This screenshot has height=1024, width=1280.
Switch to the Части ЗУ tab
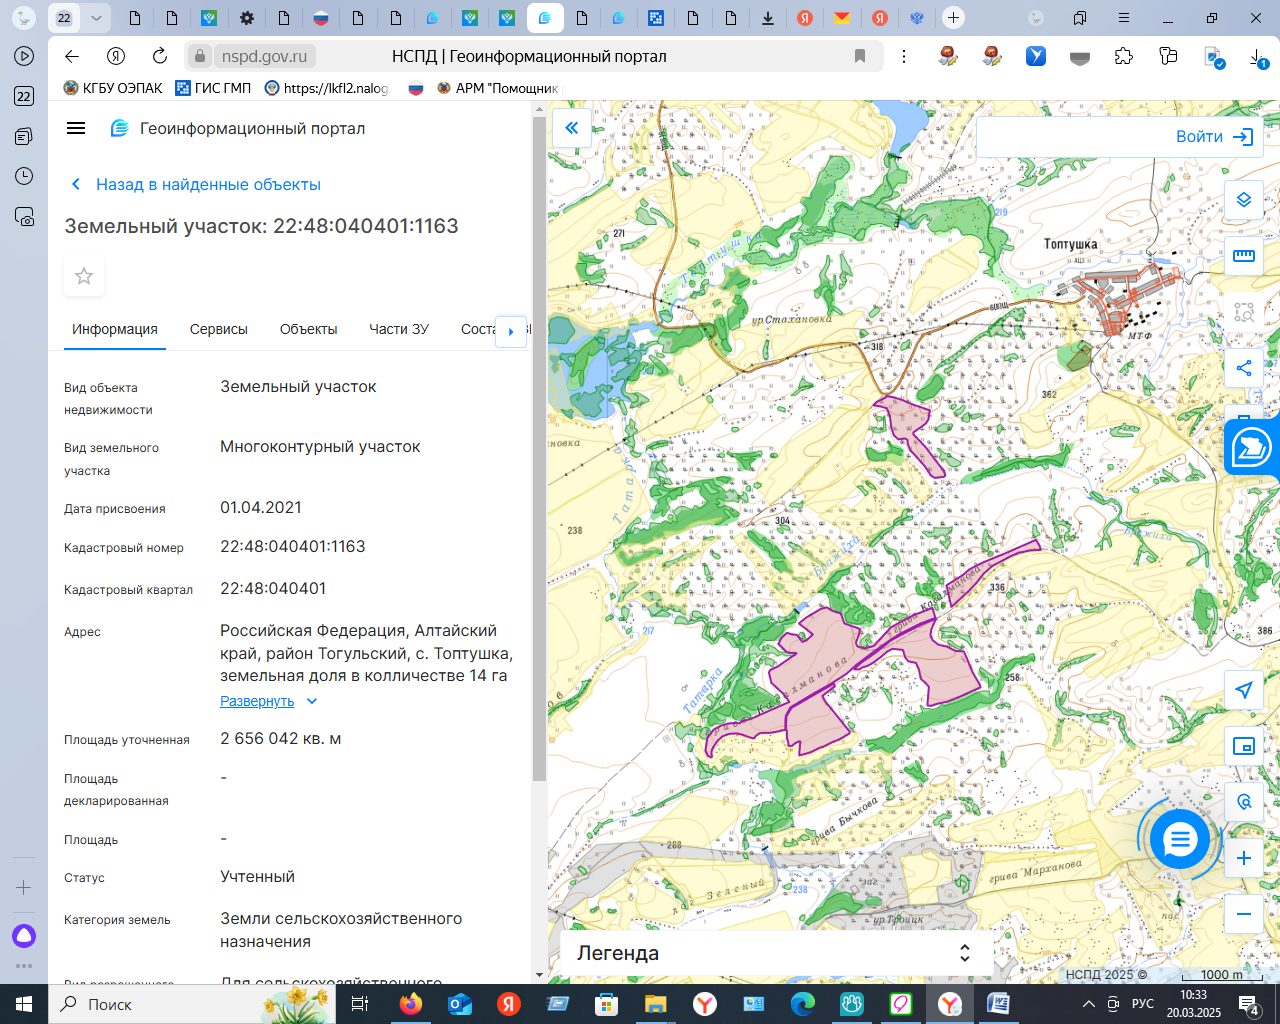tap(399, 329)
